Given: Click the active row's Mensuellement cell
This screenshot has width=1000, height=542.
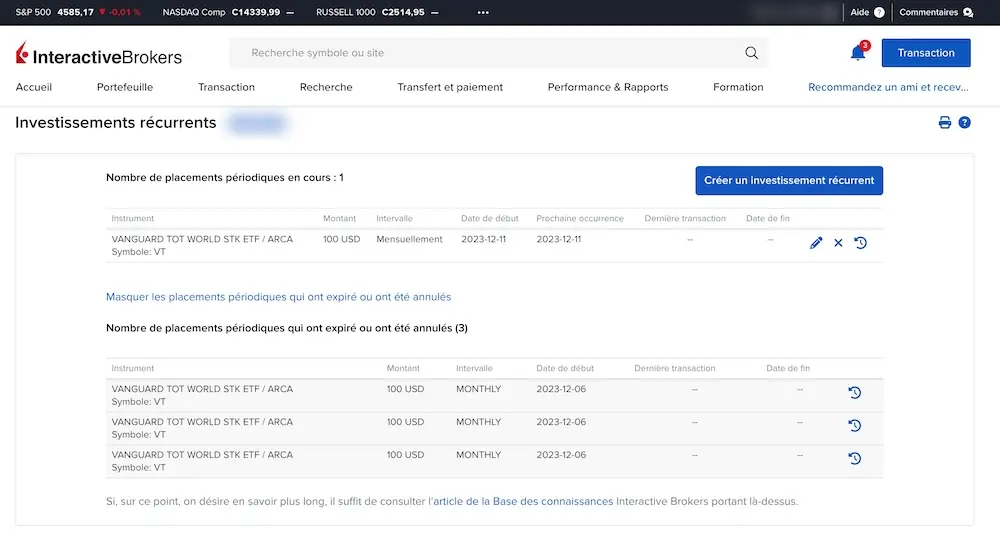Looking at the screenshot, I should click(x=409, y=239).
